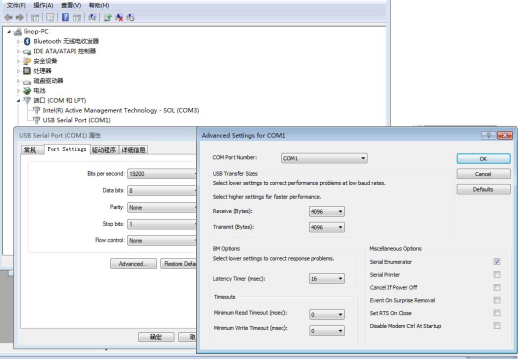Image resolution: width=520 pixels, height=360 pixels.
Task: Open the Receive (Bytes) dropdown
Action: (327, 211)
